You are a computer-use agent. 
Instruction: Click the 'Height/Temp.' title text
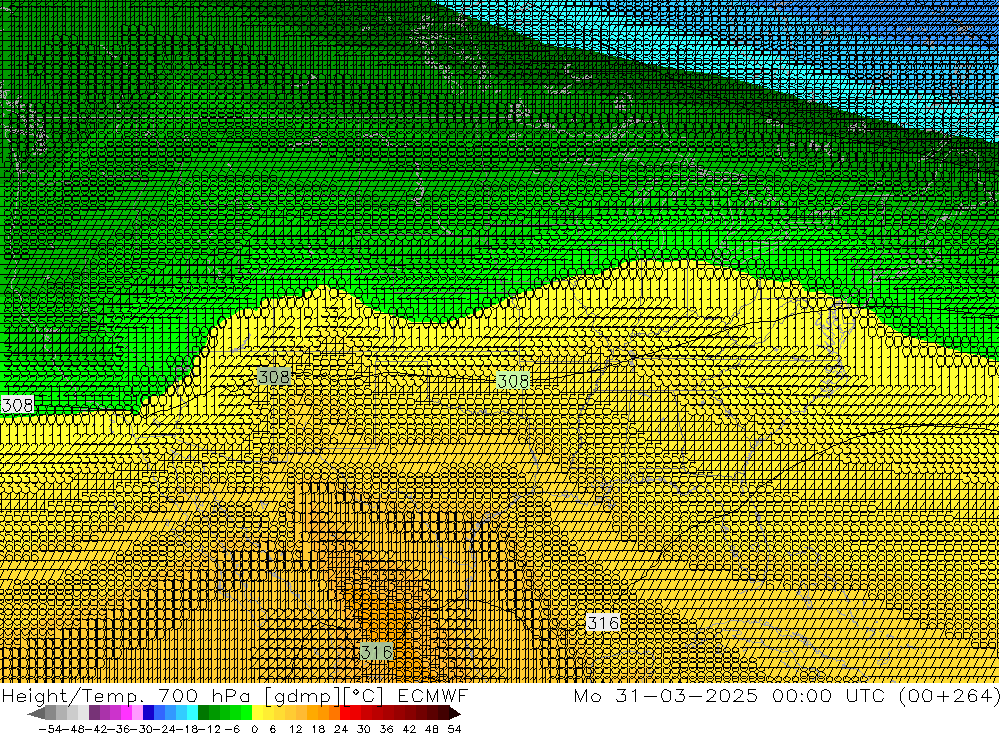74,696
